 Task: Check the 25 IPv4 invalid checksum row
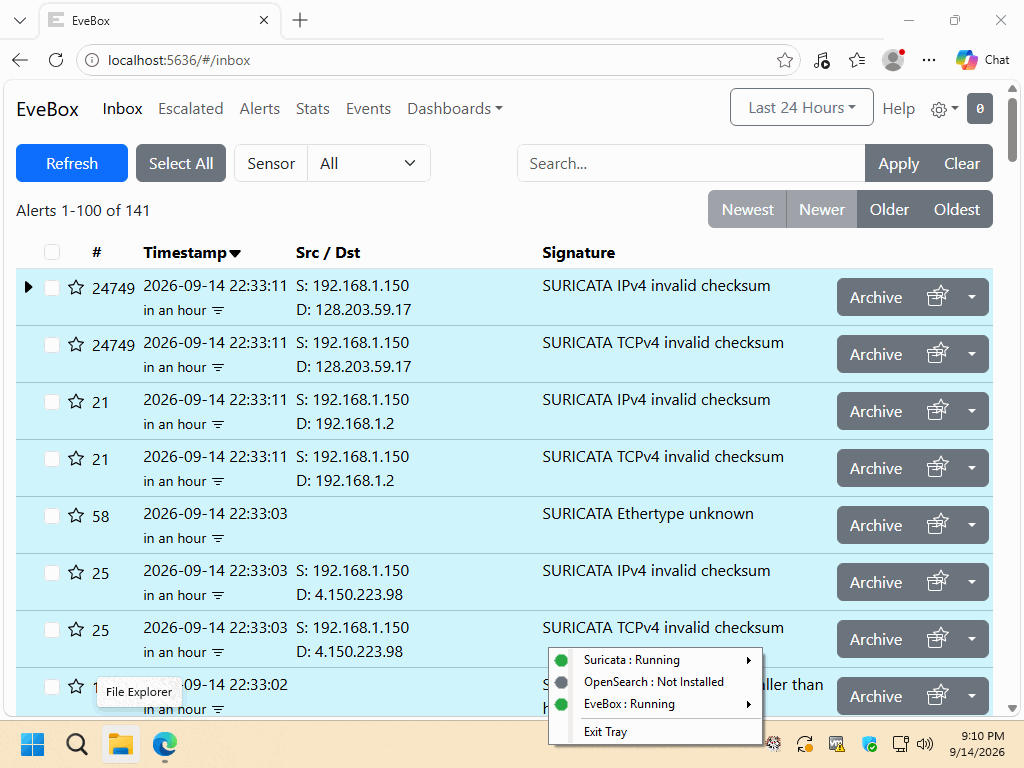[52, 573]
